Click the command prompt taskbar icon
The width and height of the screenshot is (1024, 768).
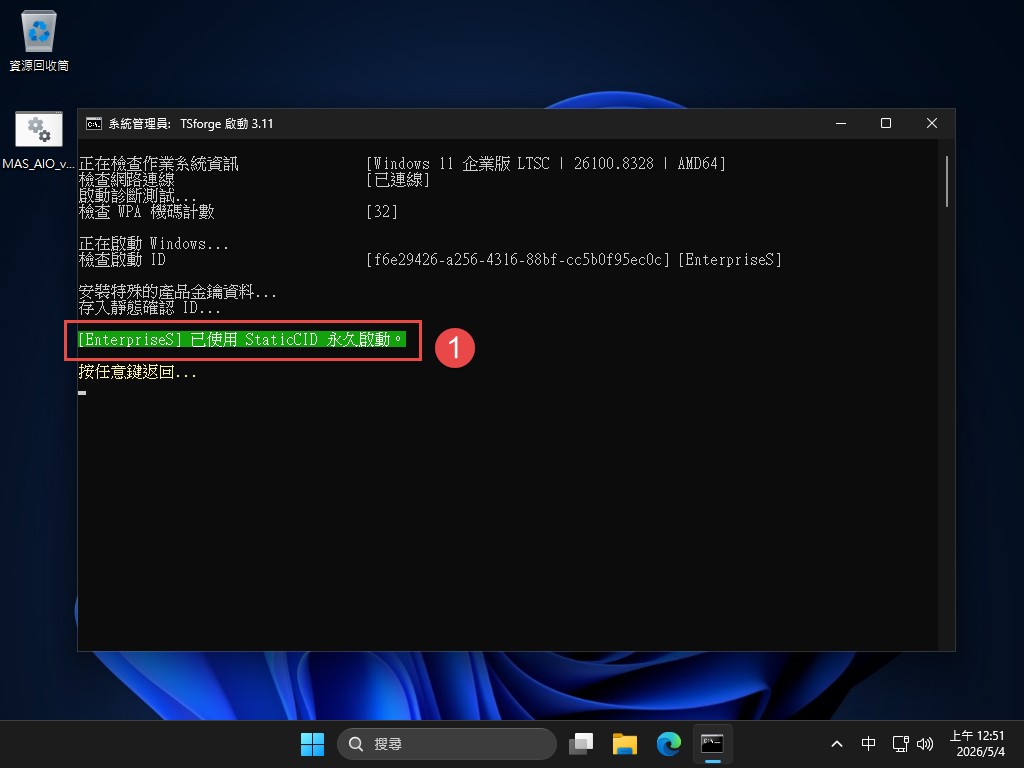[712, 743]
